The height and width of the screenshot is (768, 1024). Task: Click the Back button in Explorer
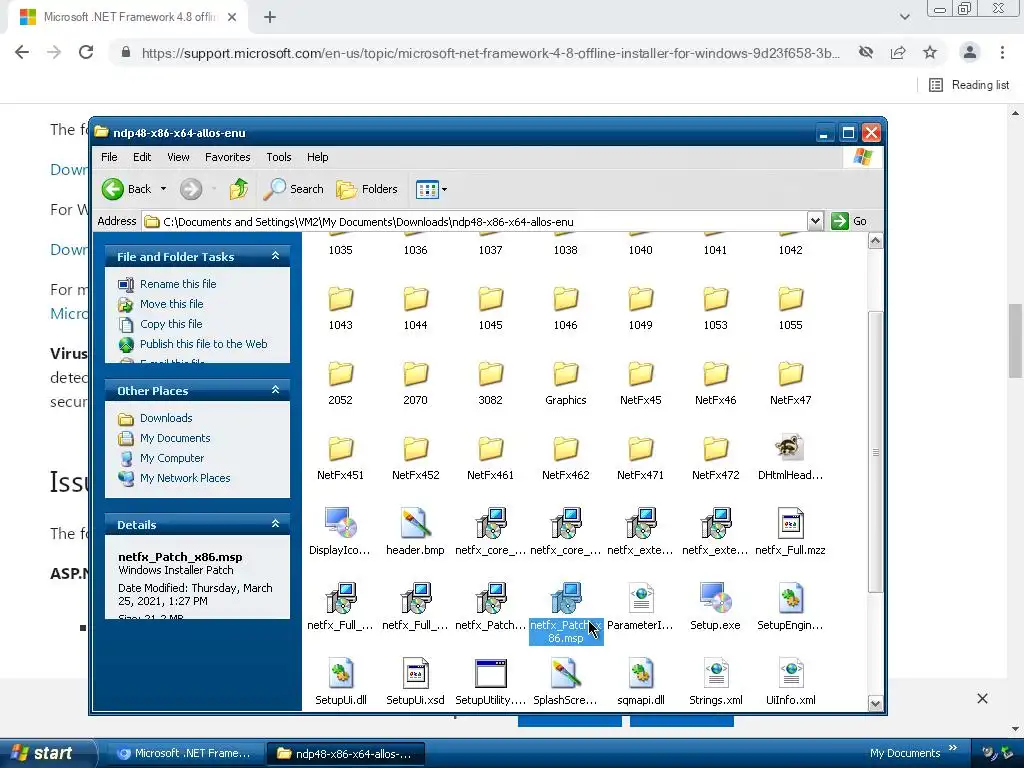[x=127, y=189]
